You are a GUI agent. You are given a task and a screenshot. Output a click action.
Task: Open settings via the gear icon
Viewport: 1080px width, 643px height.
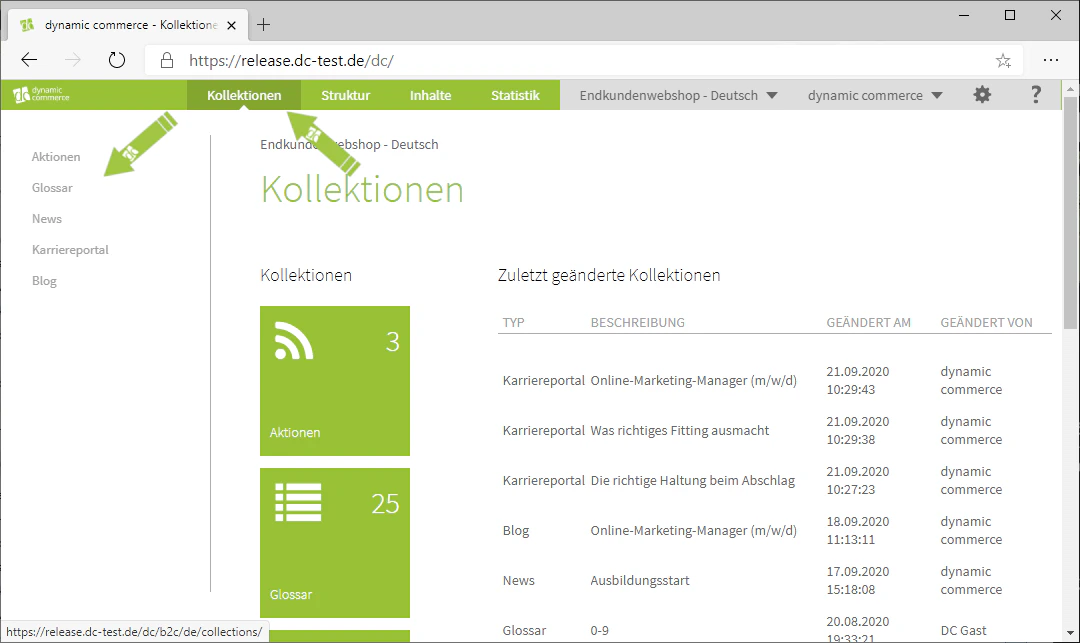click(x=982, y=94)
